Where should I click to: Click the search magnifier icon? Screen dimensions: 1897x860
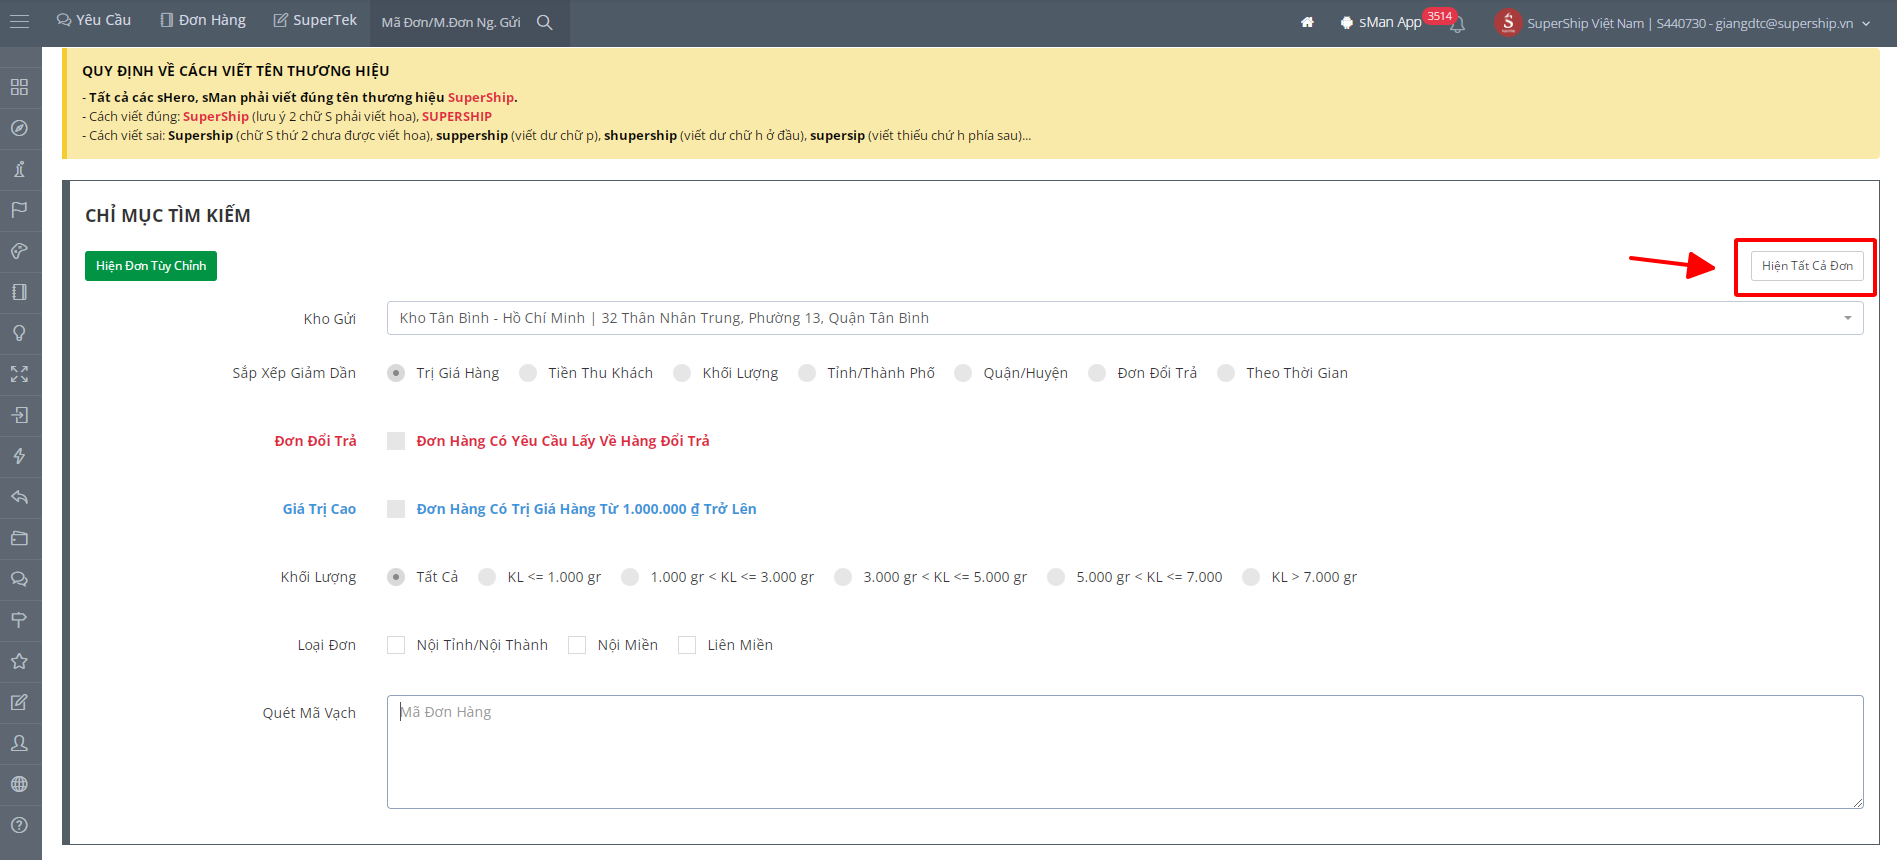coord(545,22)
